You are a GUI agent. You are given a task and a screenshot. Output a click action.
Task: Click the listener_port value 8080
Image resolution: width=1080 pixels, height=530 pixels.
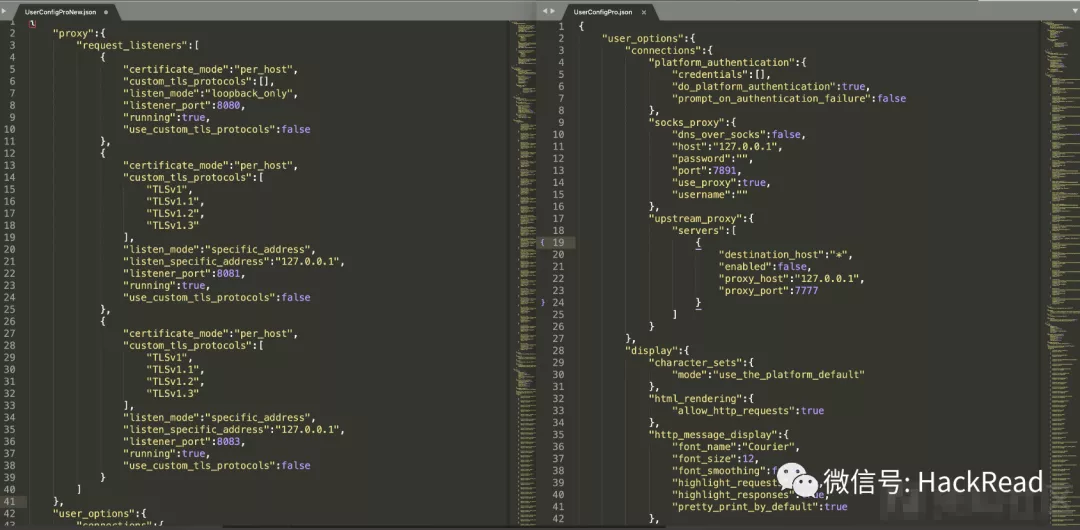[x=231, y=105]
